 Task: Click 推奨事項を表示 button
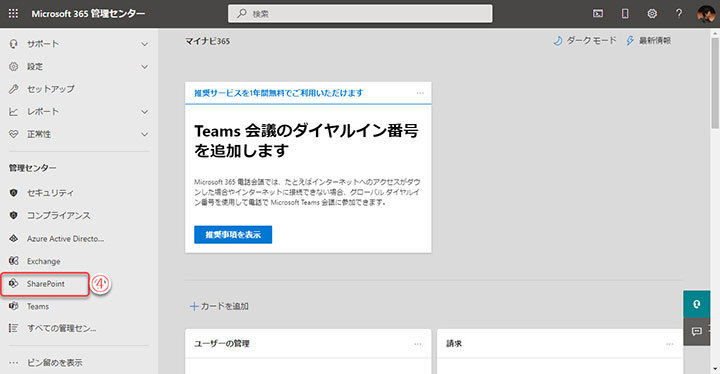[x=233, y=234]
